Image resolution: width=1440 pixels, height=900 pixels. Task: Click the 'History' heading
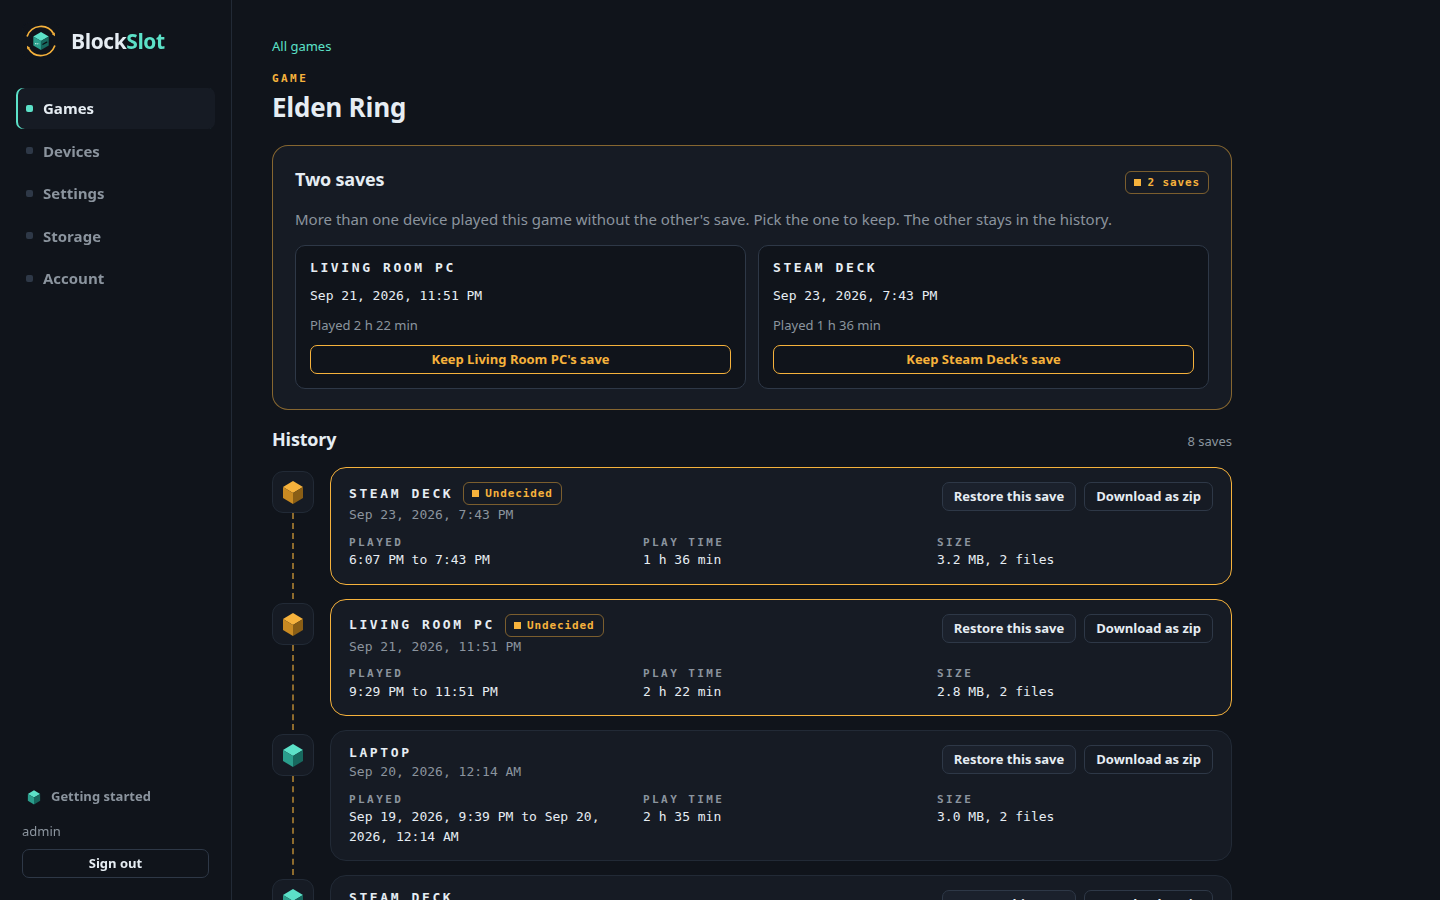tap(304, 440)
